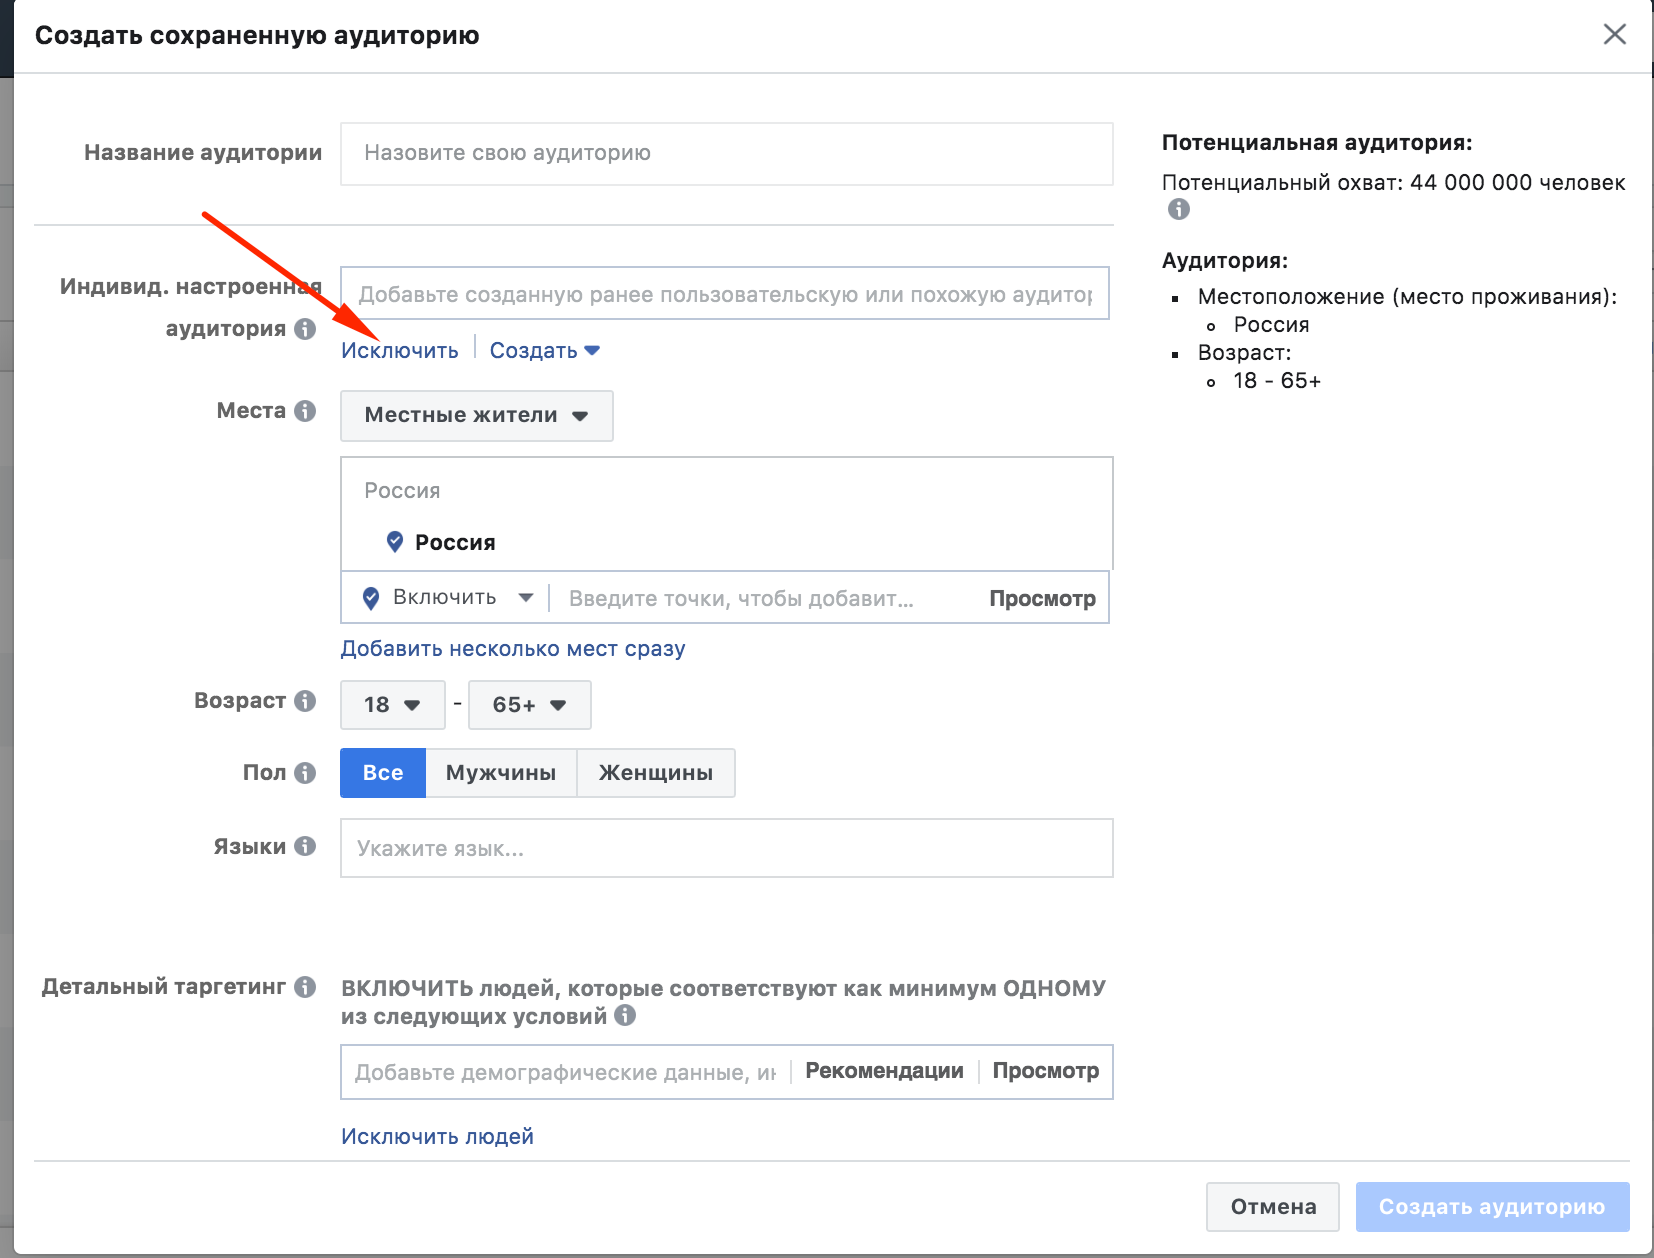Click info icon next to Возраст
1654x1258 pixels.
click(x=305, y=700)
